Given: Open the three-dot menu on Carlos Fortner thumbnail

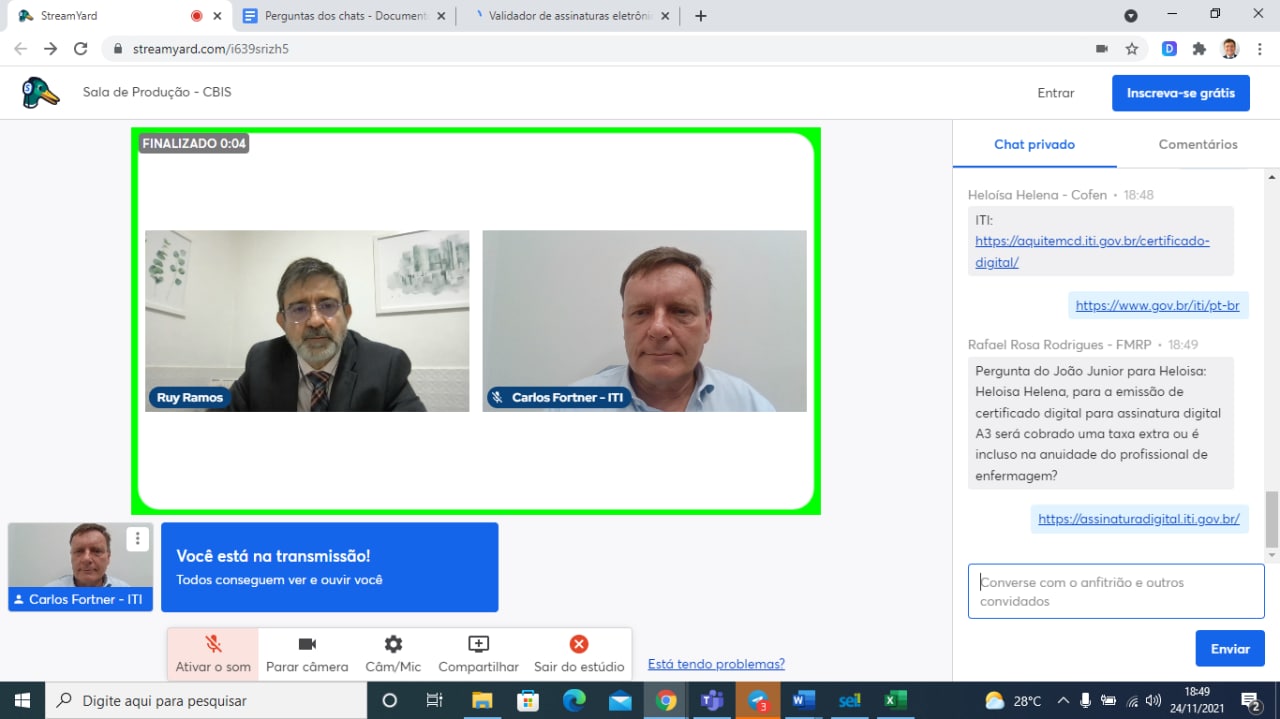Looking at the screenshot, I should (137, 538).
